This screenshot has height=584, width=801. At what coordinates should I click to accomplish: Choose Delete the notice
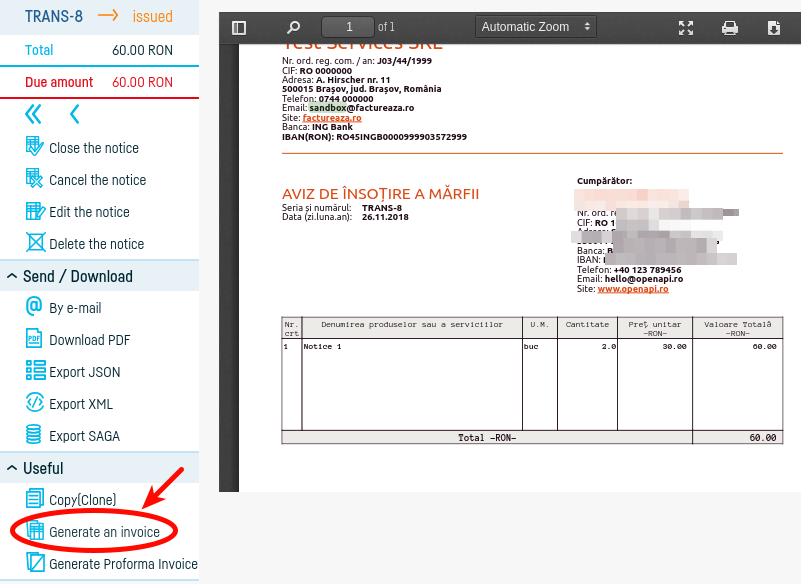[96, 244]
